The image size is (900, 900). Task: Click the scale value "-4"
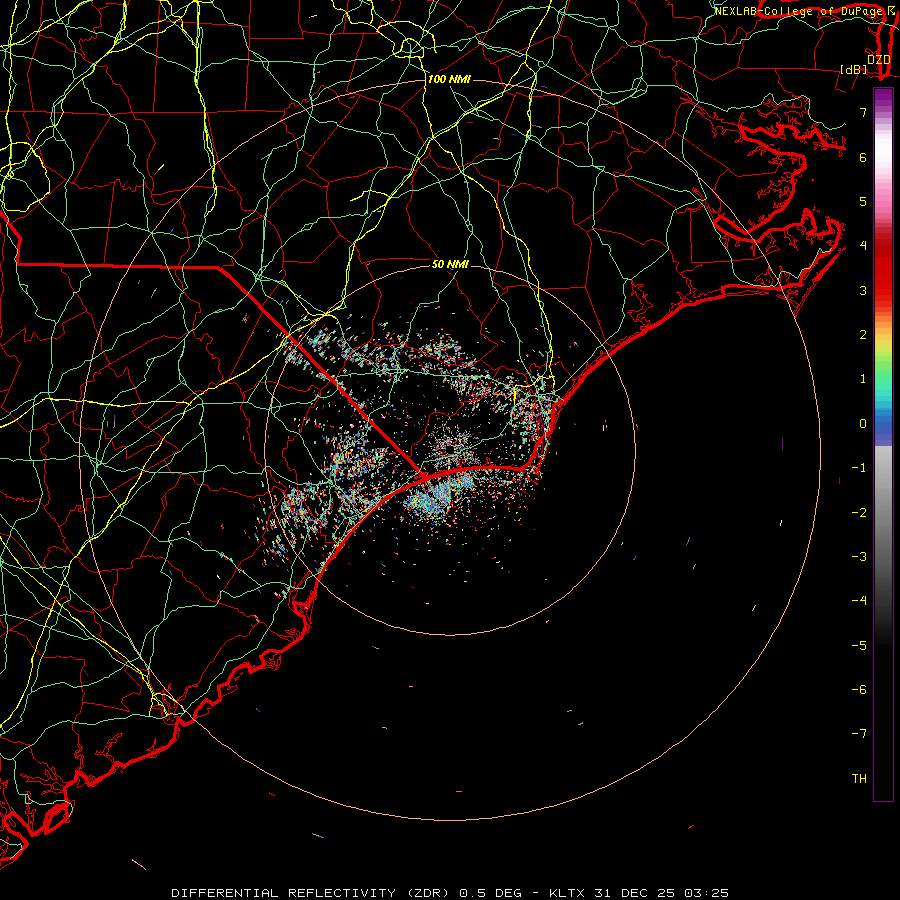tap(859, 601)
